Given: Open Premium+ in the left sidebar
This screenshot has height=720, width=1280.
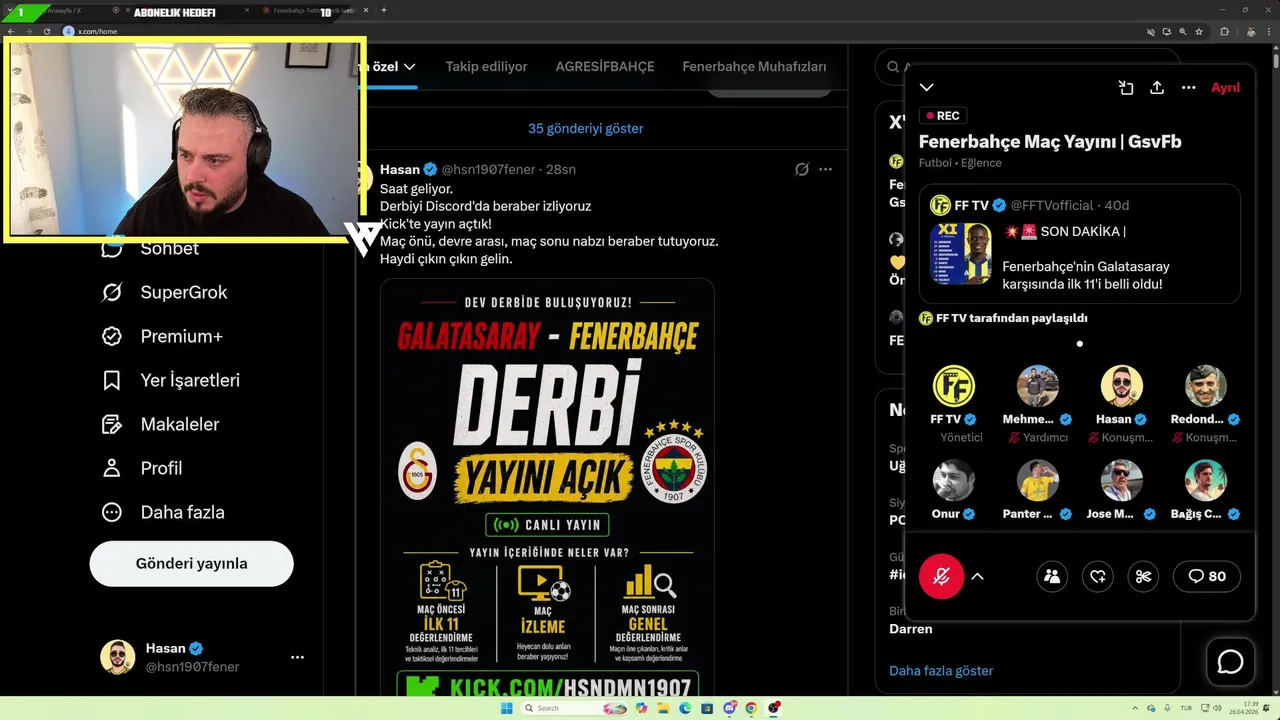Looking at the screenshot, I should coord(162,336).
